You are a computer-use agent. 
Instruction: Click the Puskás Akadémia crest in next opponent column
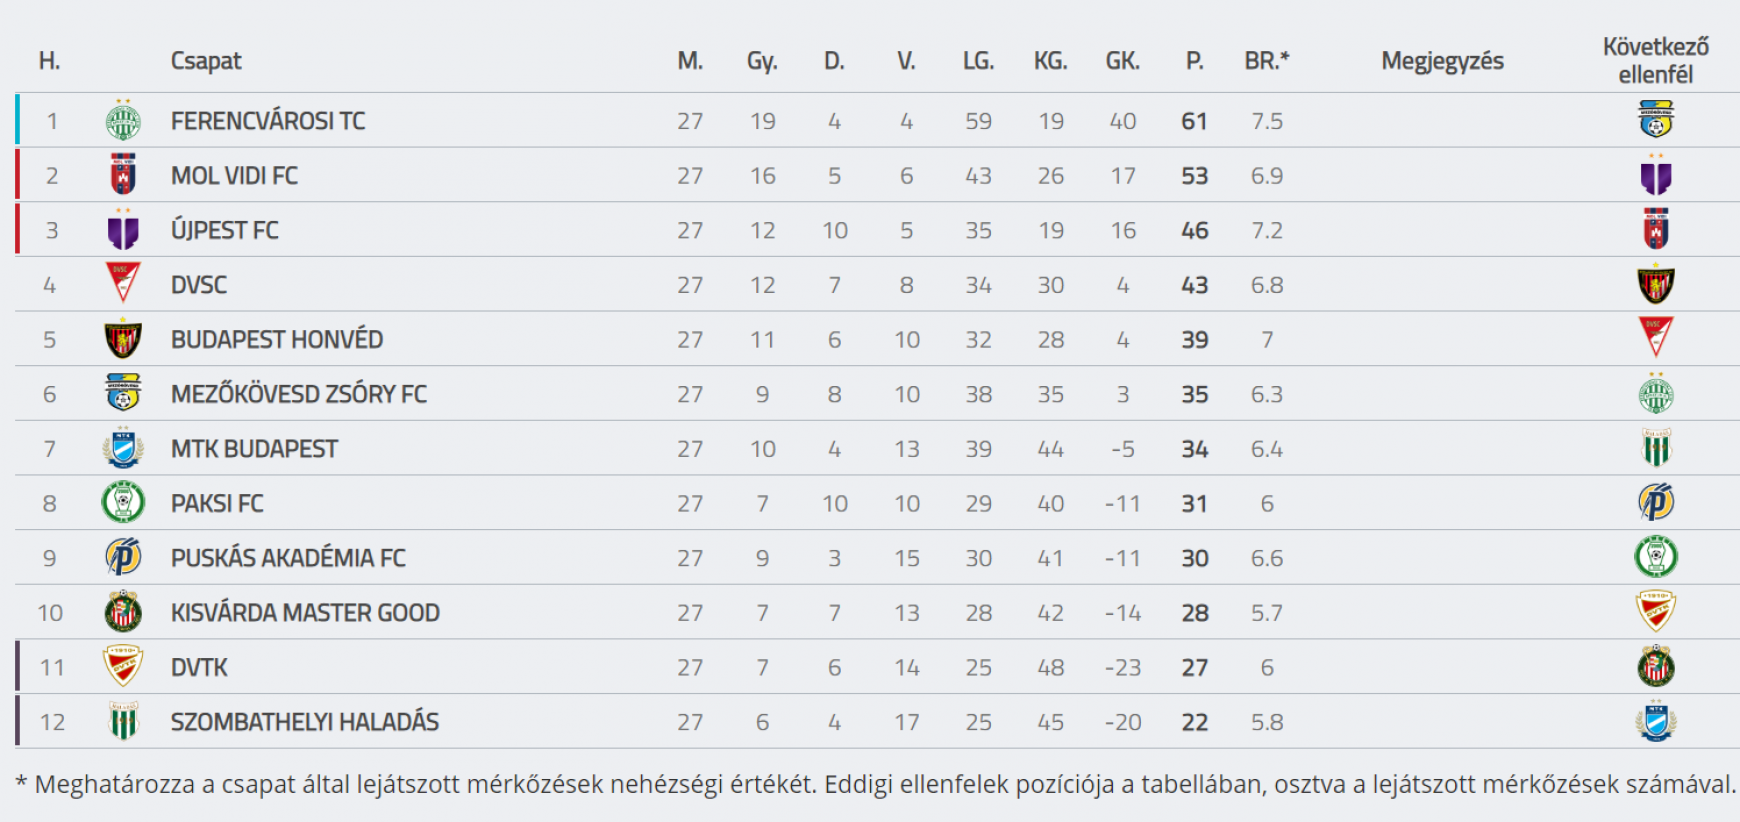(x=1656, y=502)
